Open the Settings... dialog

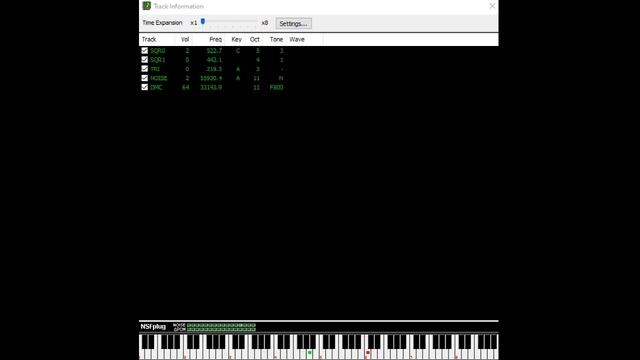[x=293, y=24]
